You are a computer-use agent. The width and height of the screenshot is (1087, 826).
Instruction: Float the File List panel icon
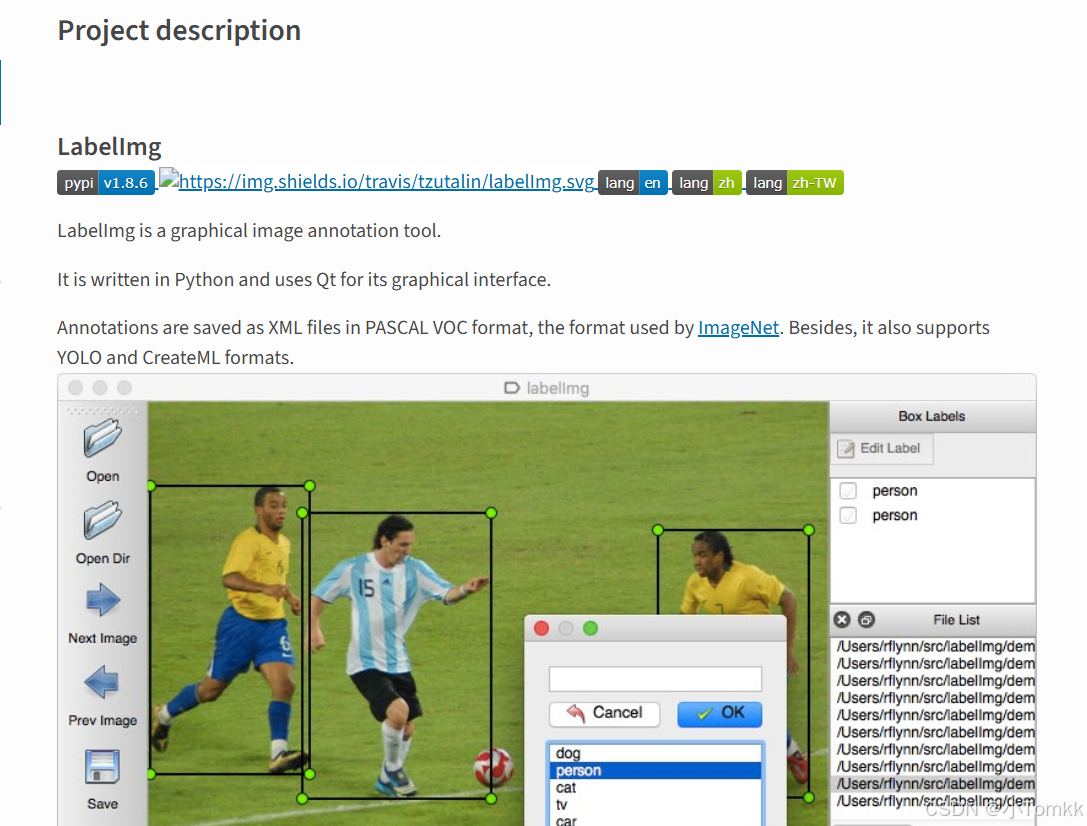click(867, 620)
